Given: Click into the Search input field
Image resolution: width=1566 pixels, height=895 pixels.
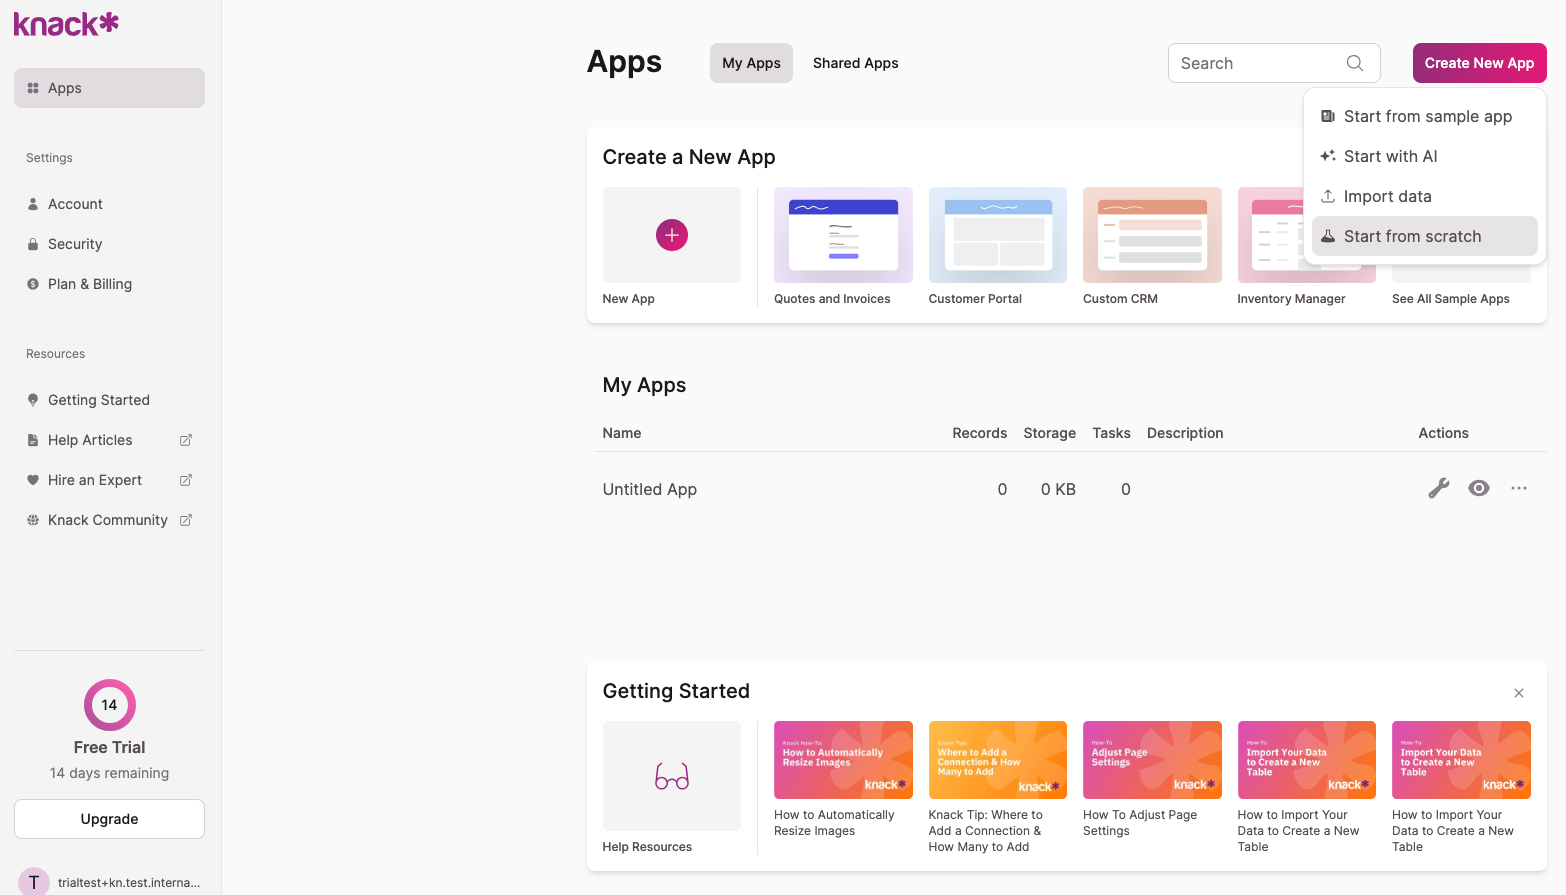Looking at the screenshot, I should (1258, 63).
